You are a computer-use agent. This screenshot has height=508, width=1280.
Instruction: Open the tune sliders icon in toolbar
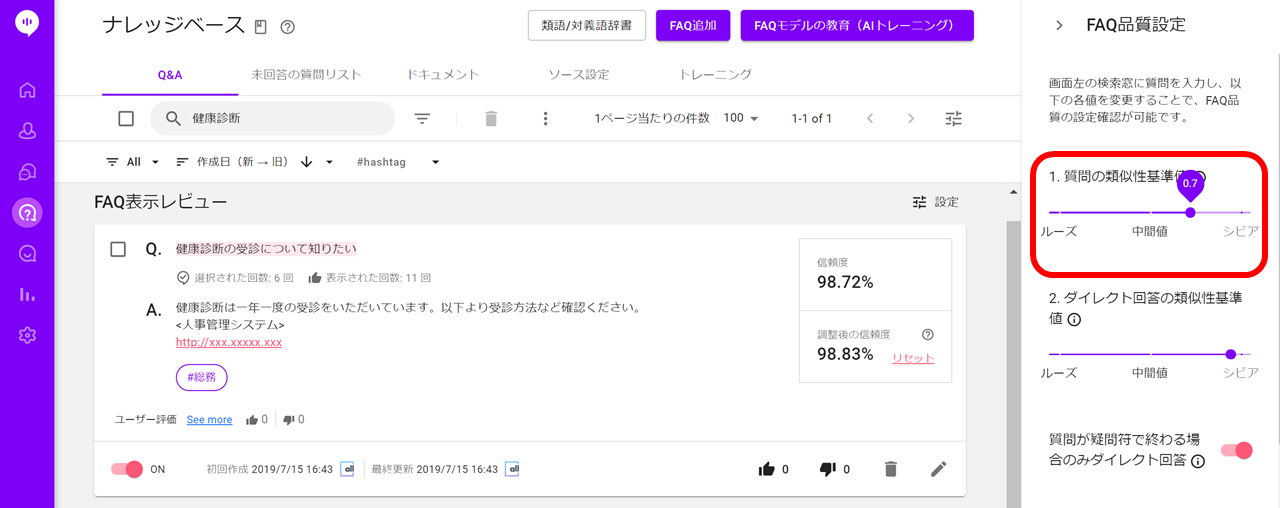[x=954, y=119]
